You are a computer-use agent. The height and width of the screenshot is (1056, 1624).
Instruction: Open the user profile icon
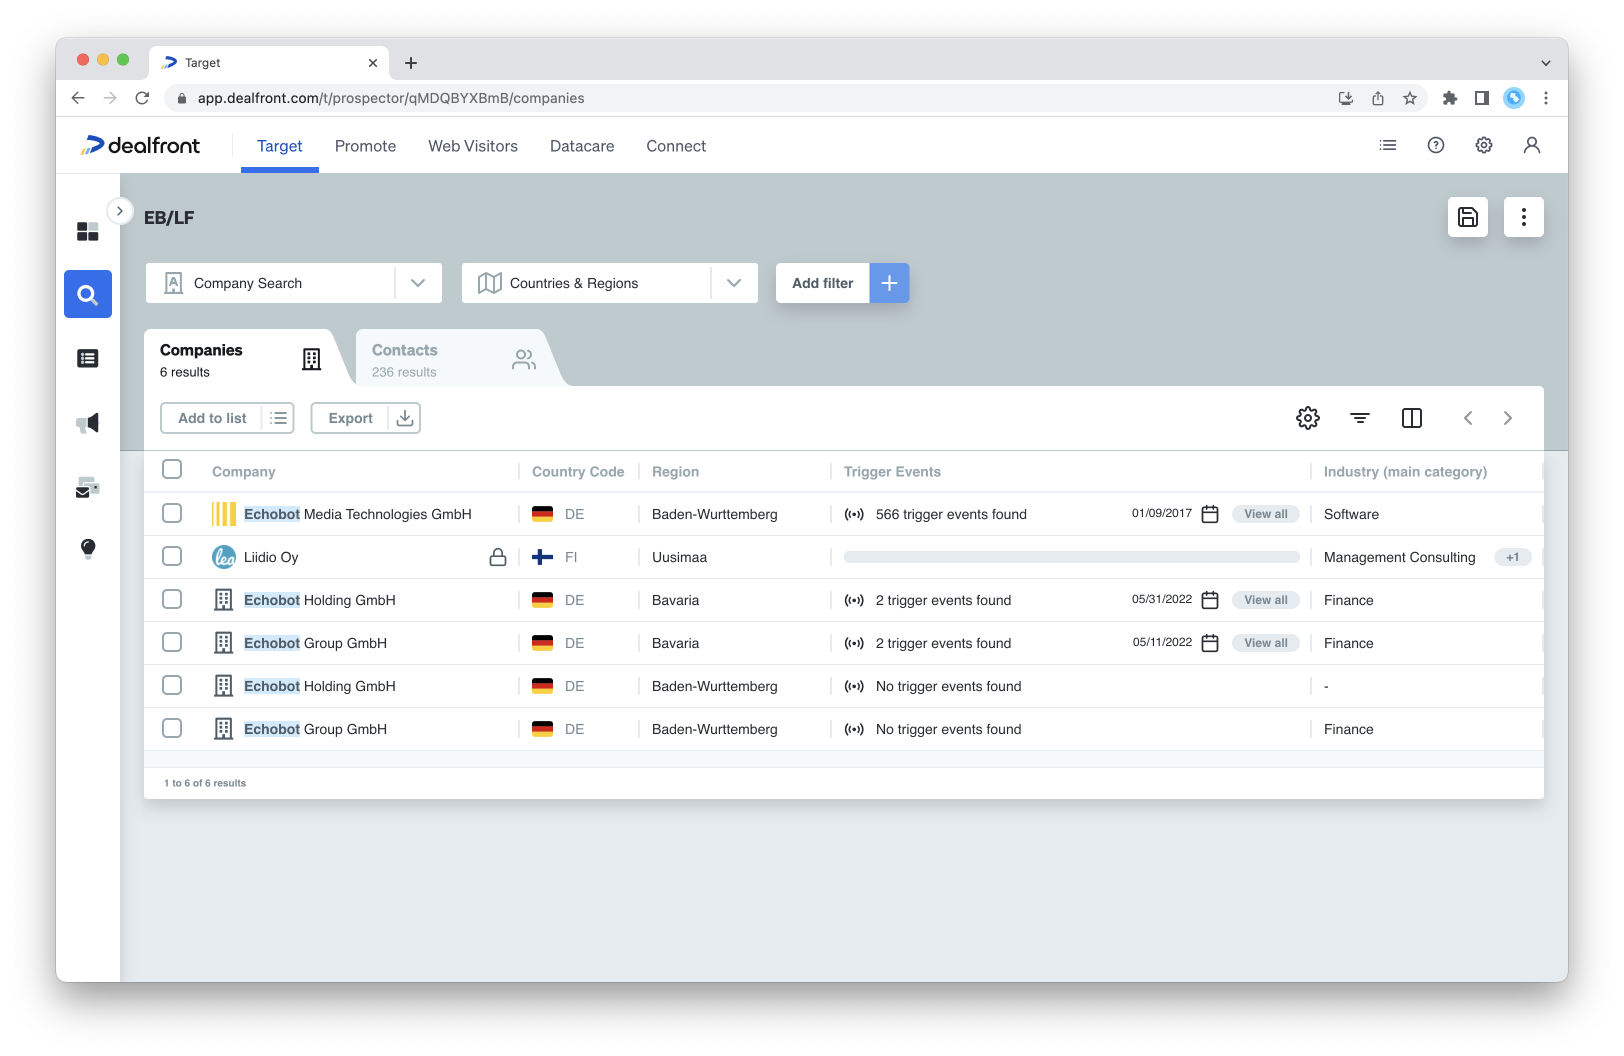pos(1532,145)
